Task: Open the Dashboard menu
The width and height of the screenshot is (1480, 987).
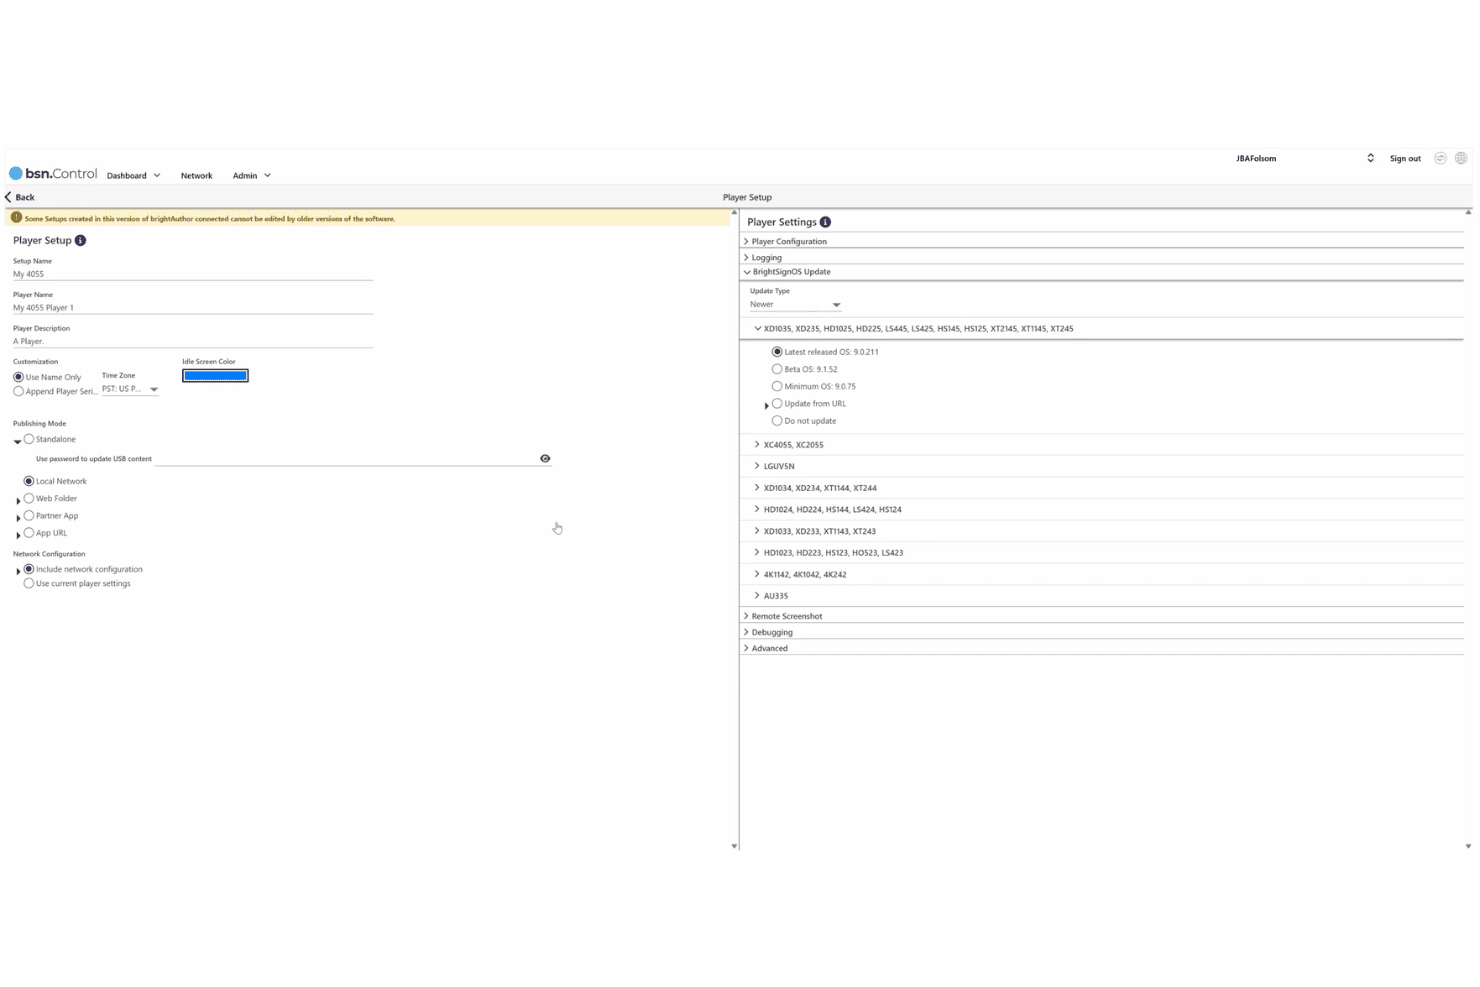Action: pyautogui.click(x=133, y=175)
